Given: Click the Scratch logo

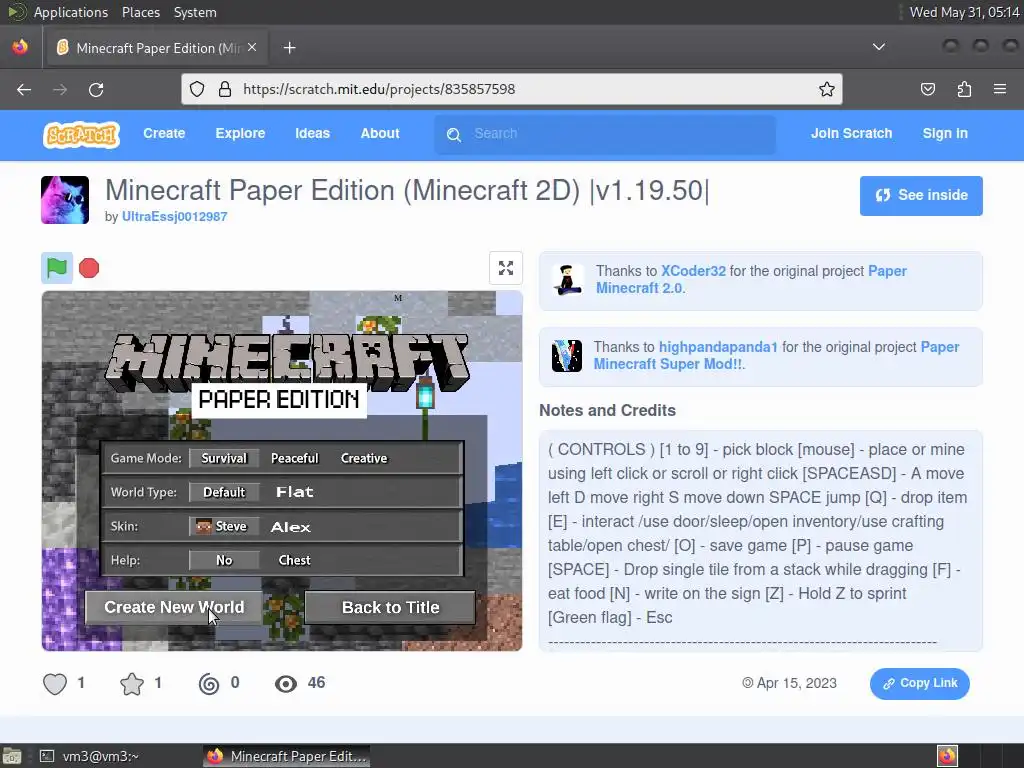Looking at the screenshot, I should coord(81,135).
